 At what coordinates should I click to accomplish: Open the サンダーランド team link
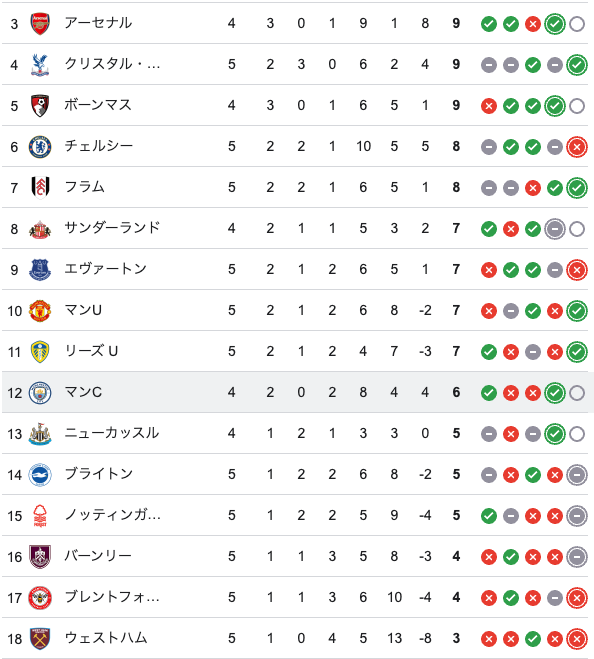pyautogui.click(x=112, y=228)
